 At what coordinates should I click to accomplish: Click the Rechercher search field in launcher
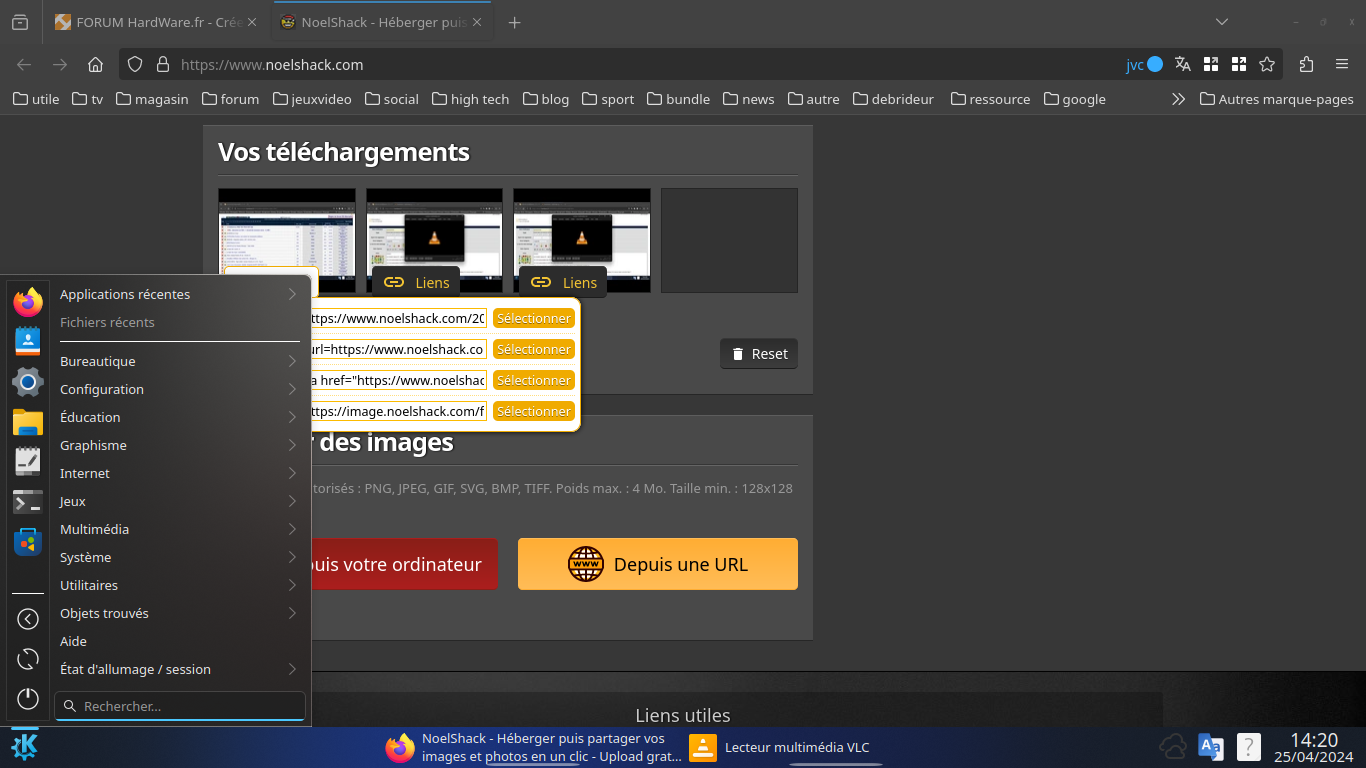[x=180, y=706]
